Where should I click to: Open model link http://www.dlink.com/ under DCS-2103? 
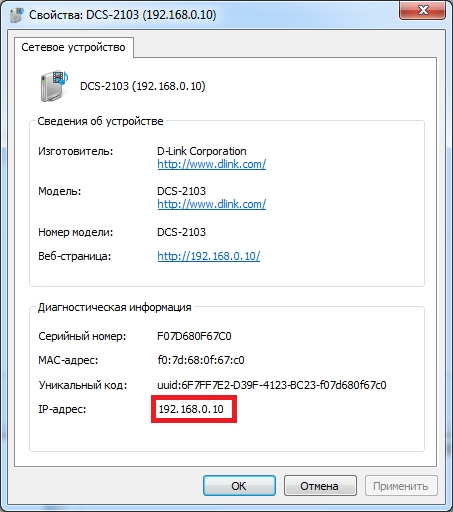coord(212,204)
